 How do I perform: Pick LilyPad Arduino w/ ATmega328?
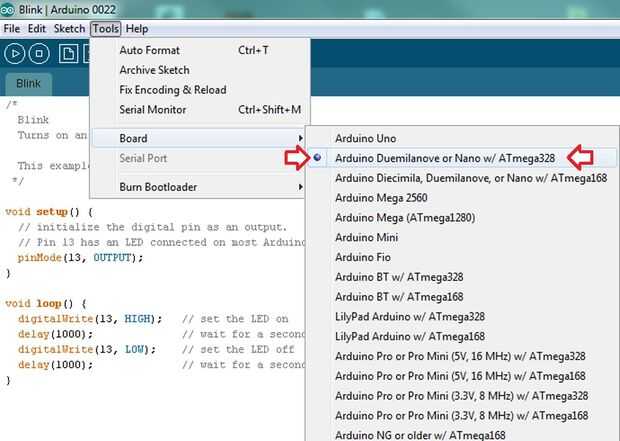(462, 316)
